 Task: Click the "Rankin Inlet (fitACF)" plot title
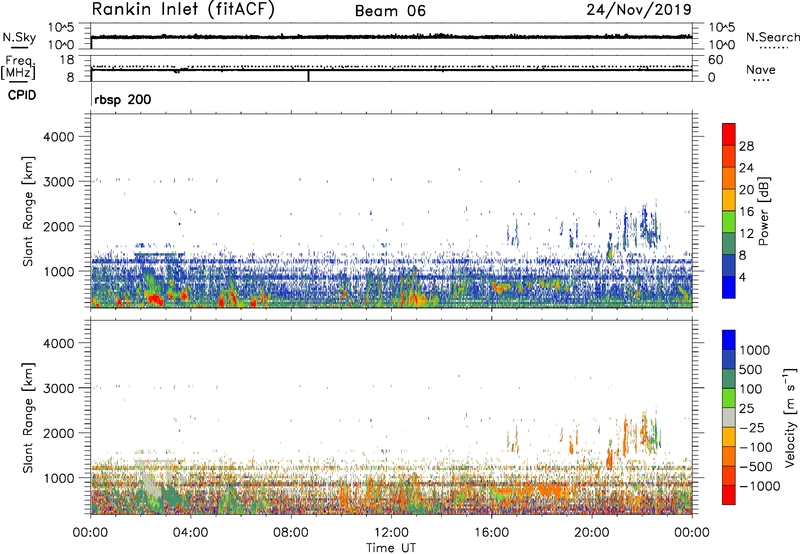click(x=183, y=10)
